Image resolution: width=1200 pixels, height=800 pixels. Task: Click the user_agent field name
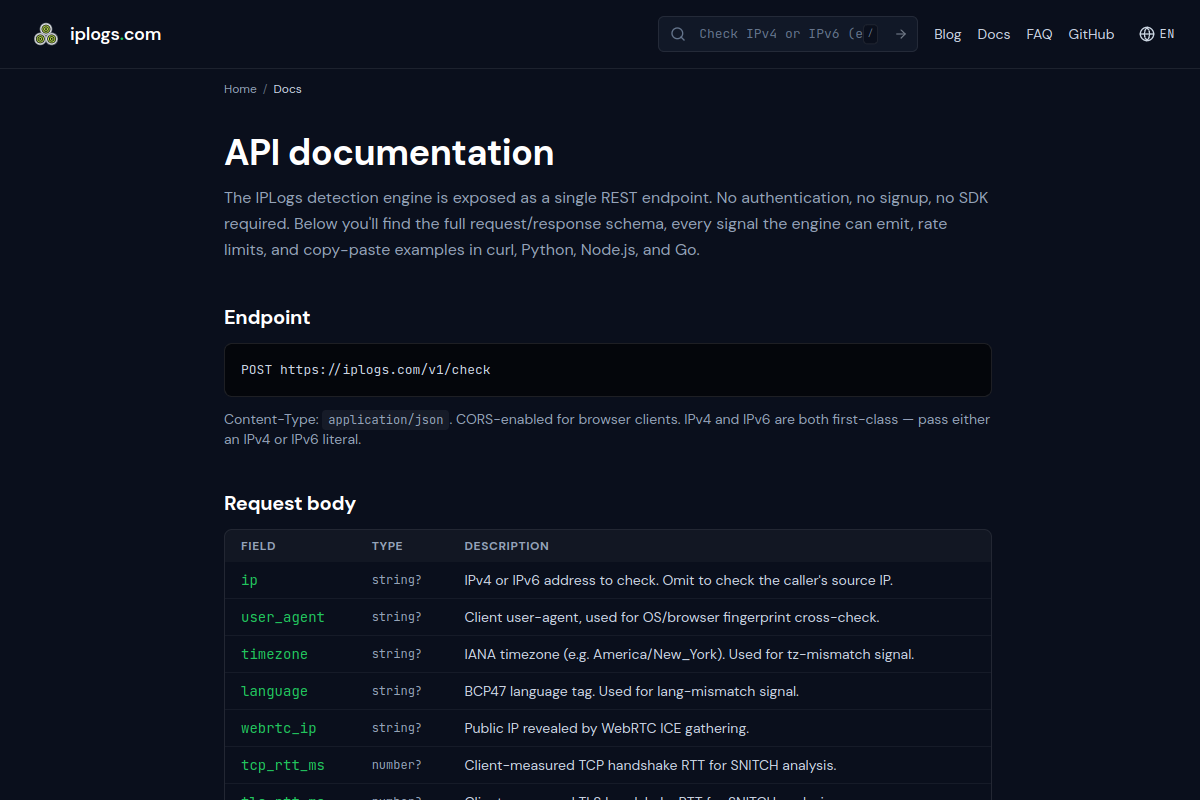click(283, 617)
